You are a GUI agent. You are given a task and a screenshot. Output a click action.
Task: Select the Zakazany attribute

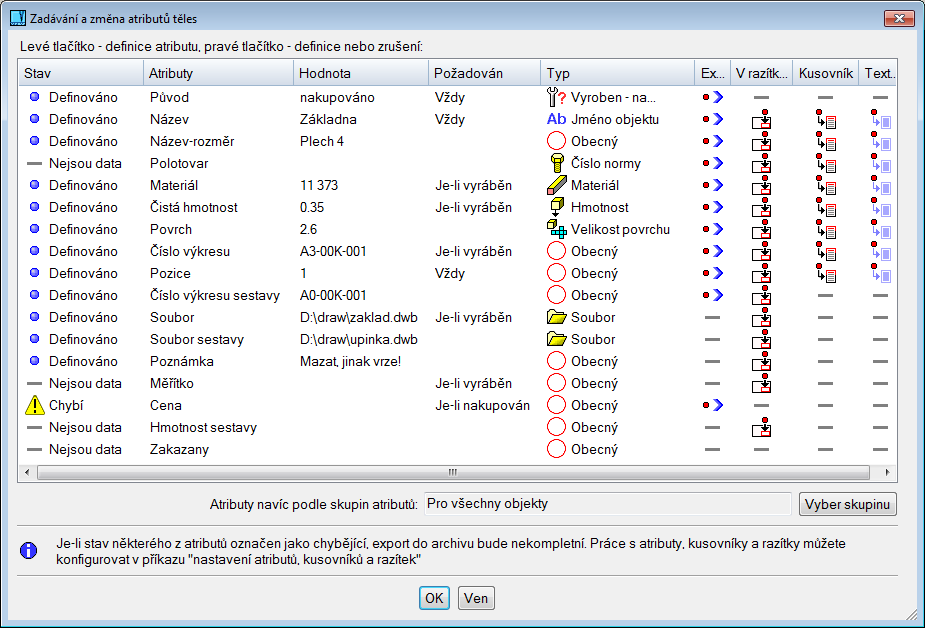point(179,449)
